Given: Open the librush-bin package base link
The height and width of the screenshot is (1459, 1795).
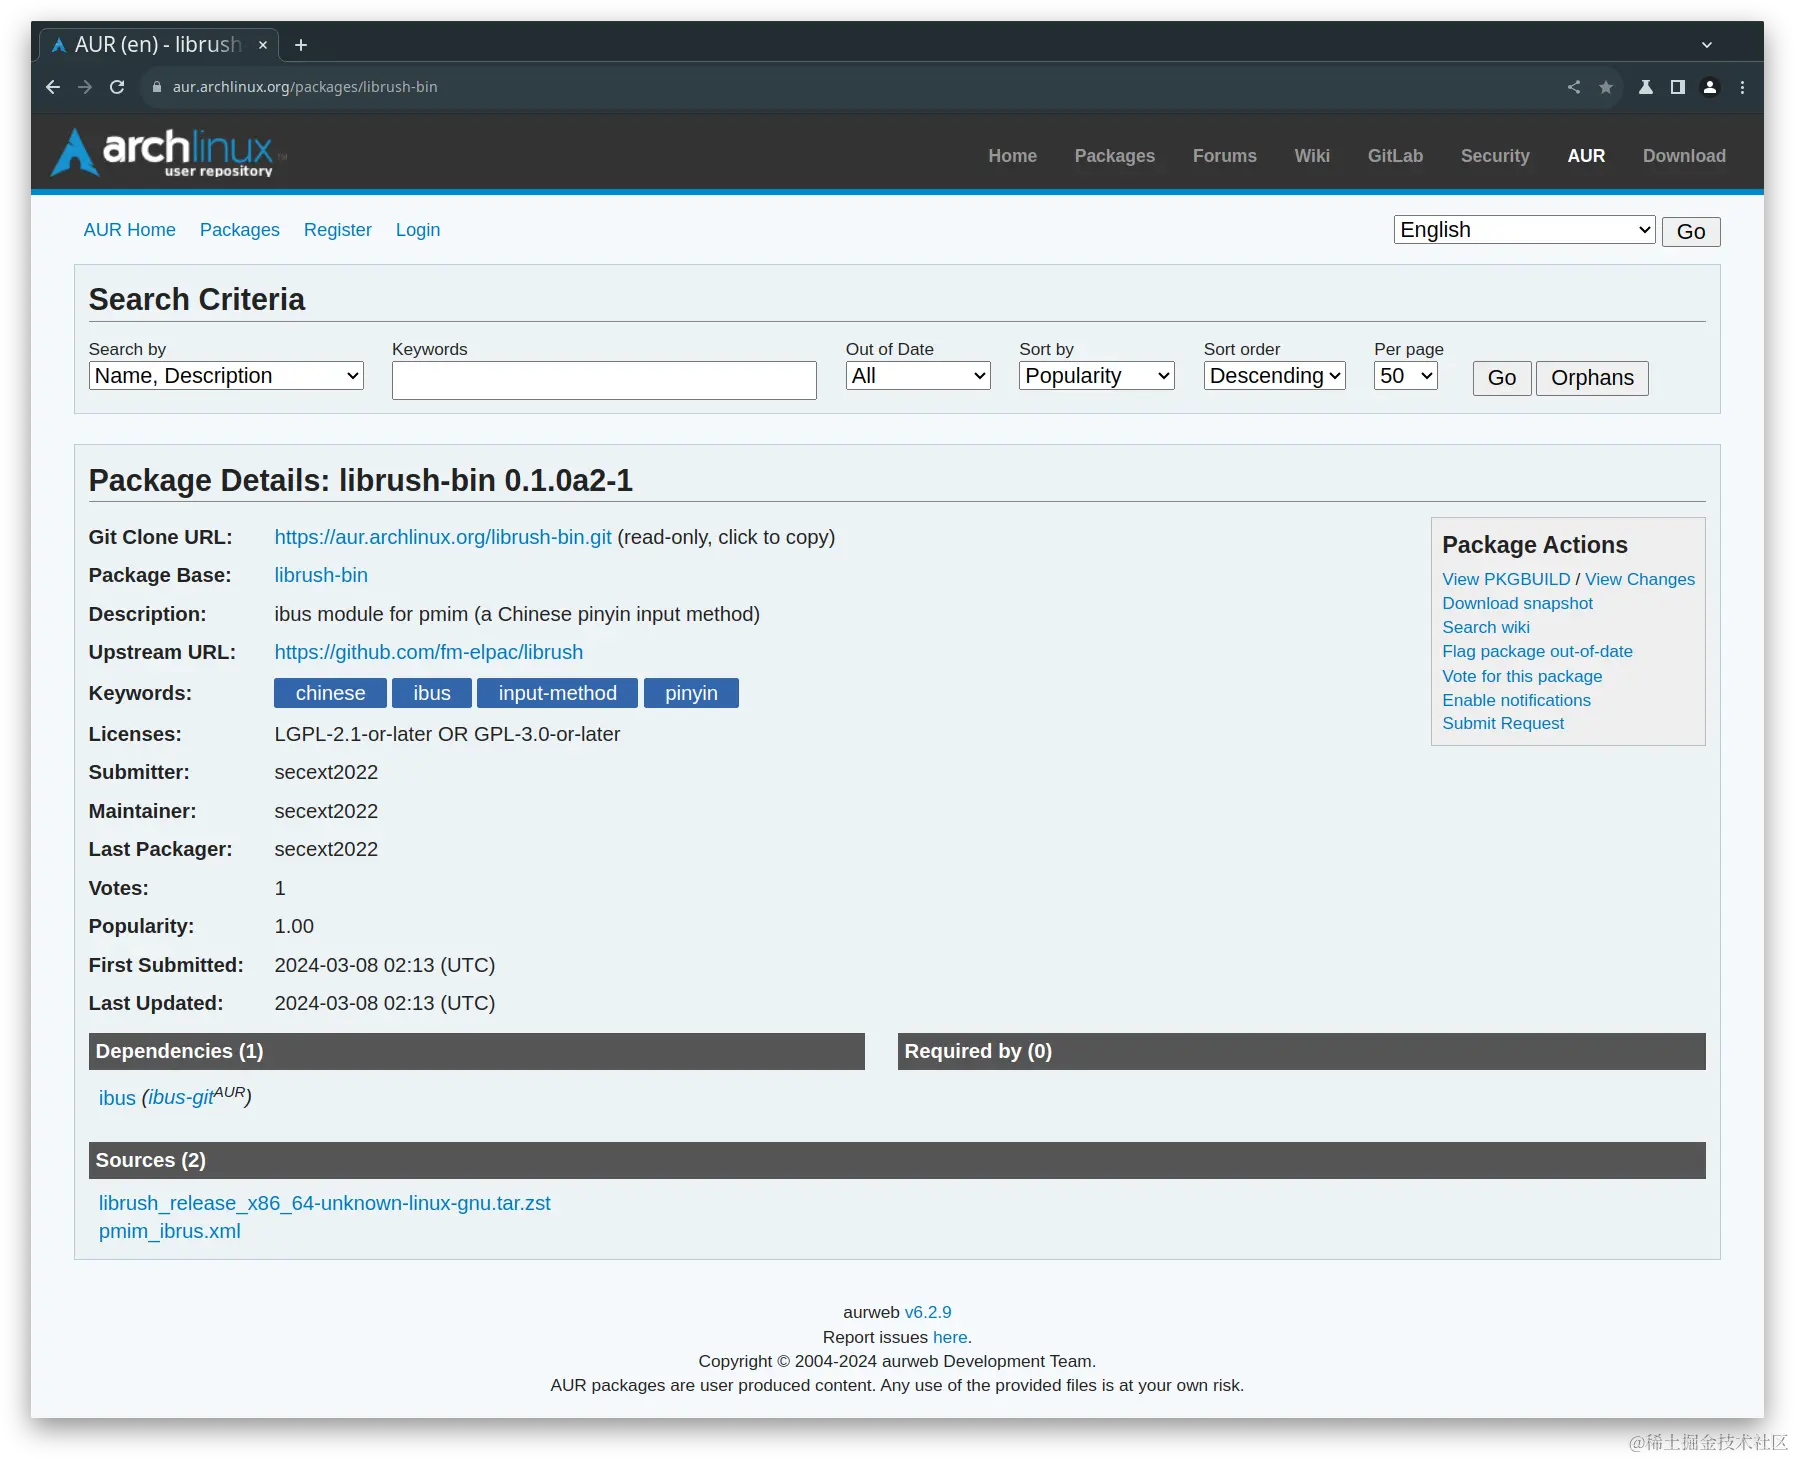Looking at the screenshot, I should click(321, 575).
